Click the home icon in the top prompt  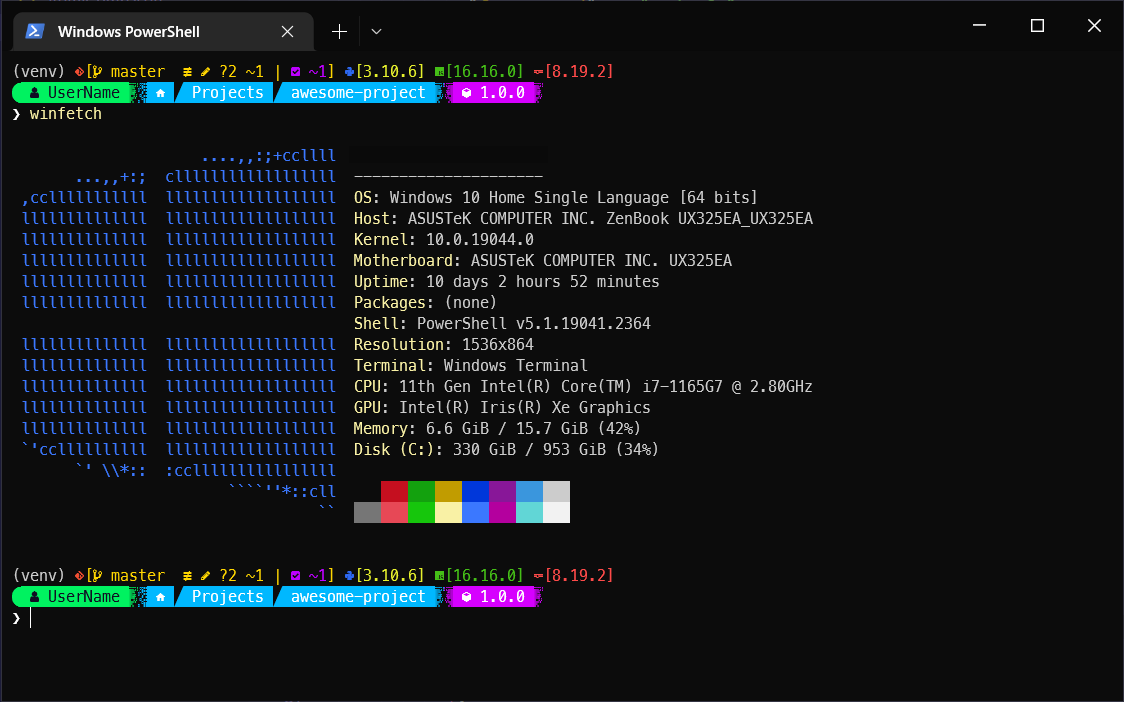pyautogui.click(x=161, y=93)
